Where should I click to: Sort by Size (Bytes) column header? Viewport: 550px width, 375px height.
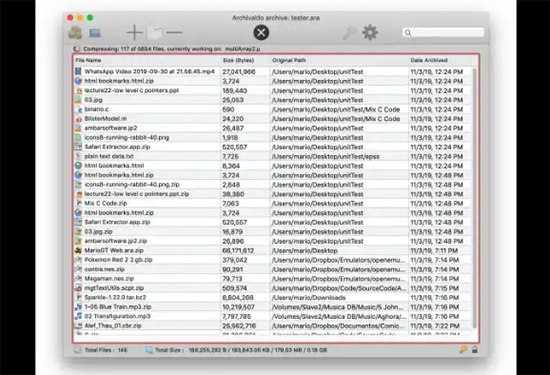(238, 60)
